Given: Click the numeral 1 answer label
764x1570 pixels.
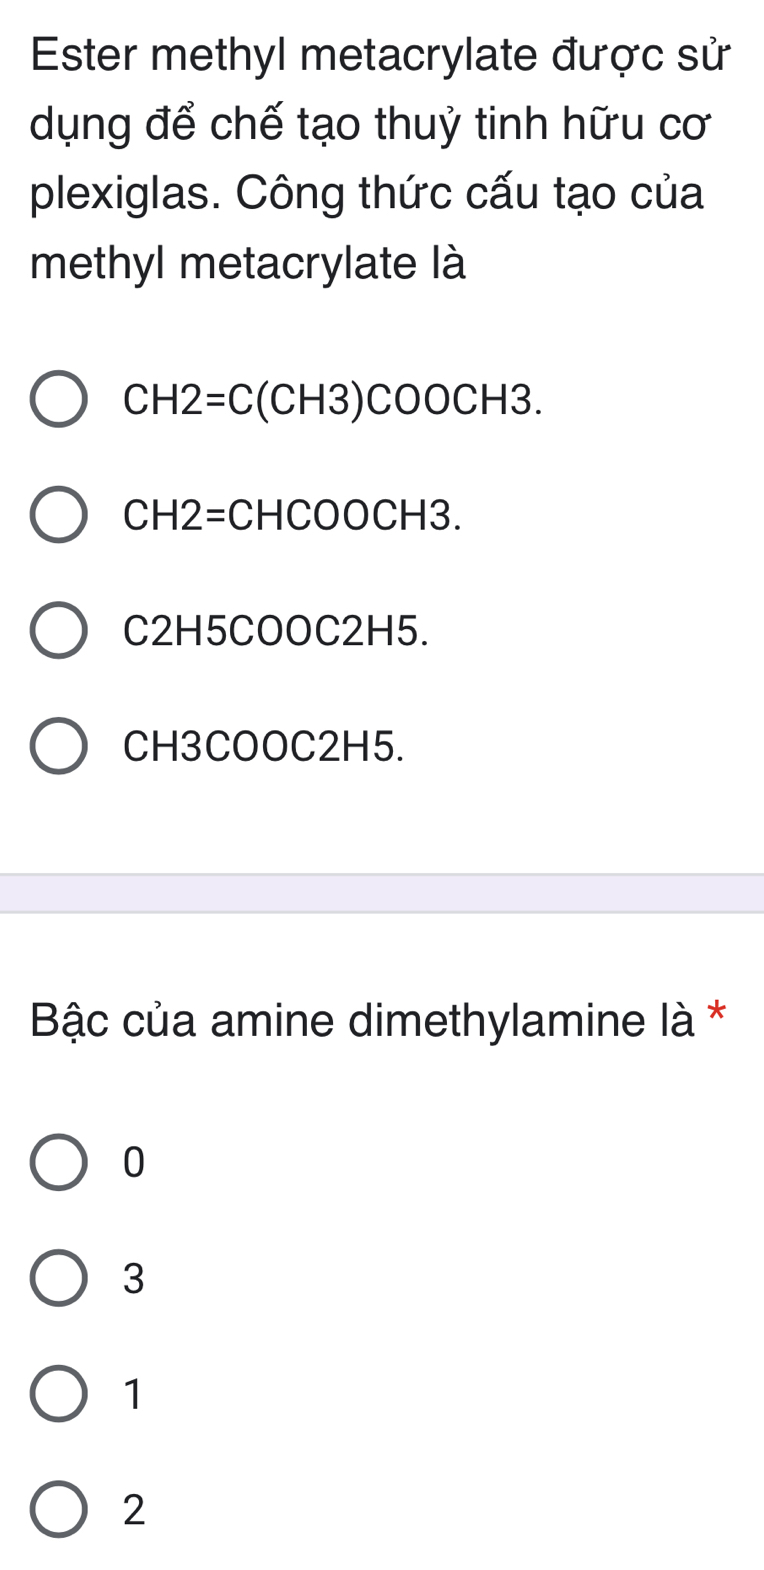Looking at the screenshot, I should click(x=134, y=1394).
